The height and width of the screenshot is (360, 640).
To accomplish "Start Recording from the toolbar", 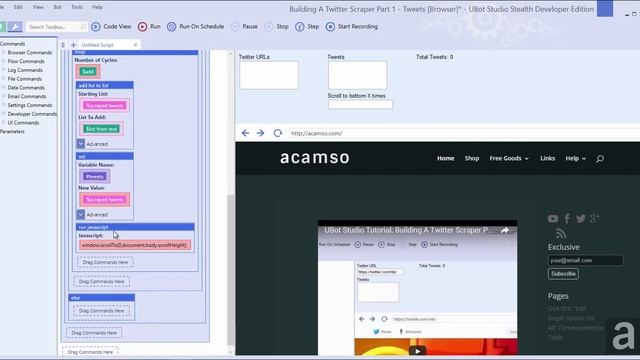I will [352, 27].
